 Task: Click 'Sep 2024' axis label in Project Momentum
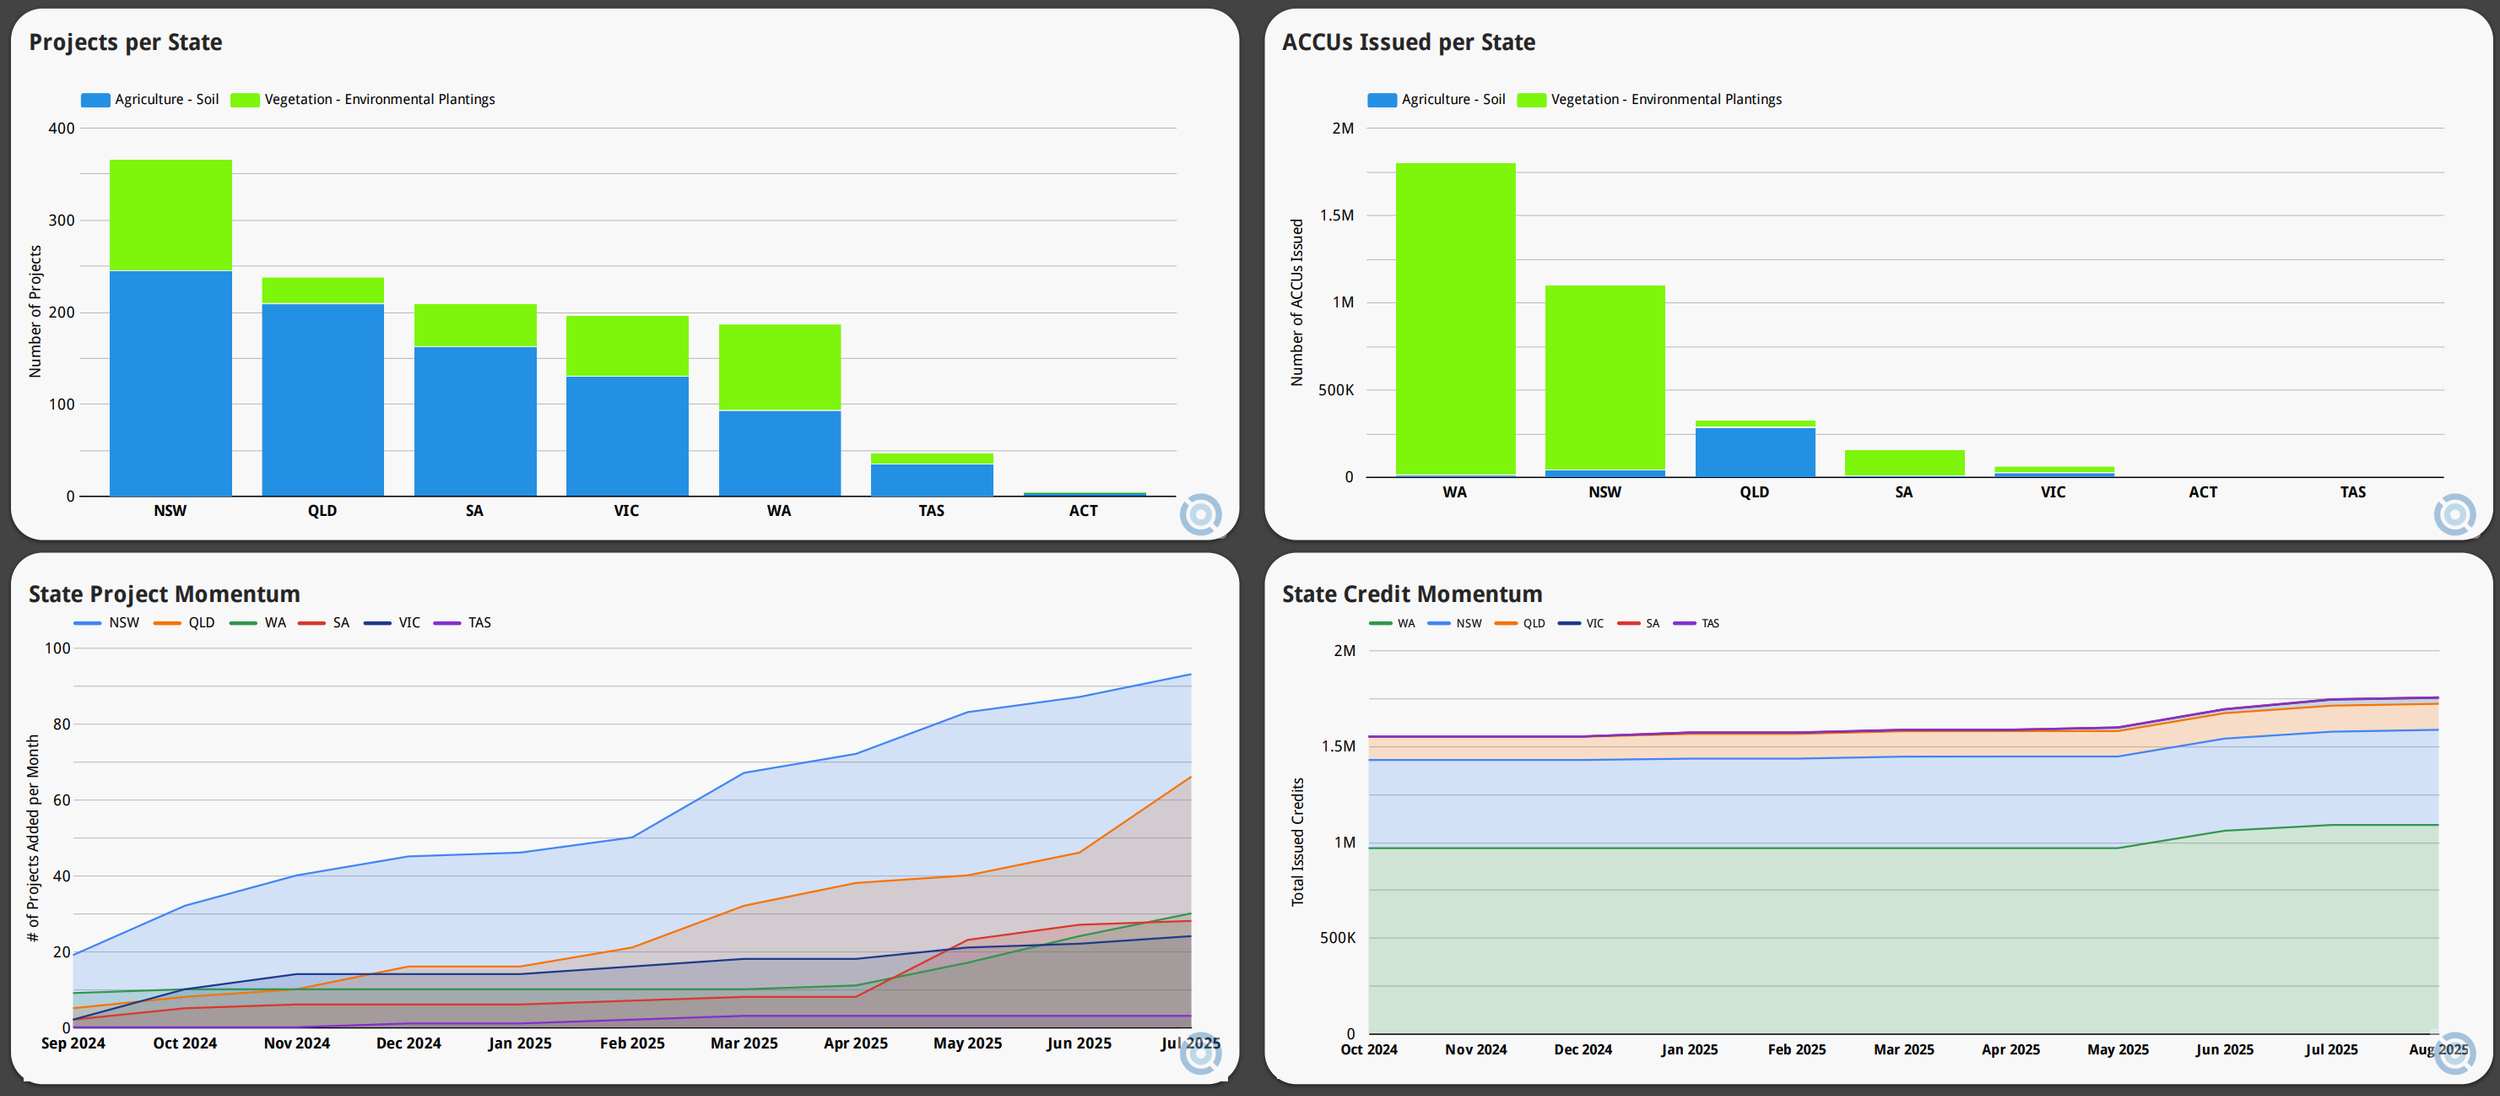click(x=73, y=1043)
